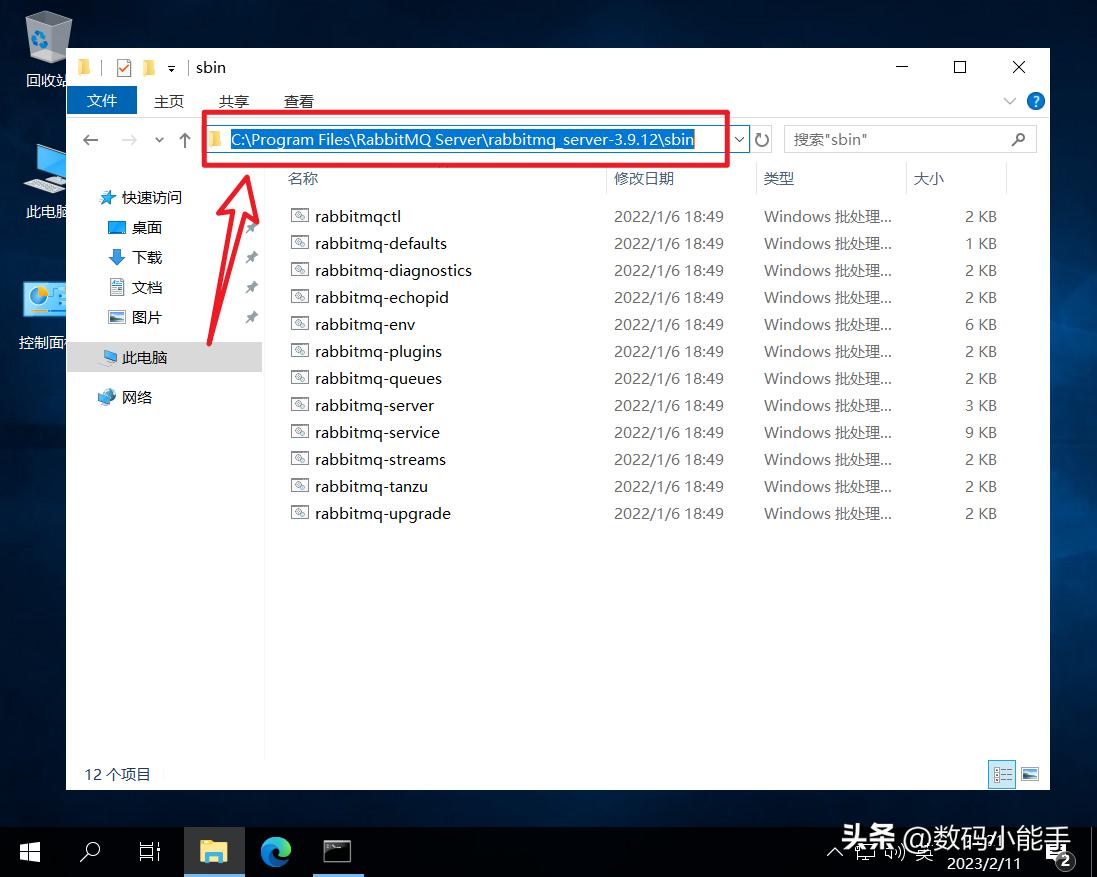Image resolution: width=1097 pixels, height=877 pixels.
Task: Select 此电脑 in the navigation pane
Action: point(145,357)
